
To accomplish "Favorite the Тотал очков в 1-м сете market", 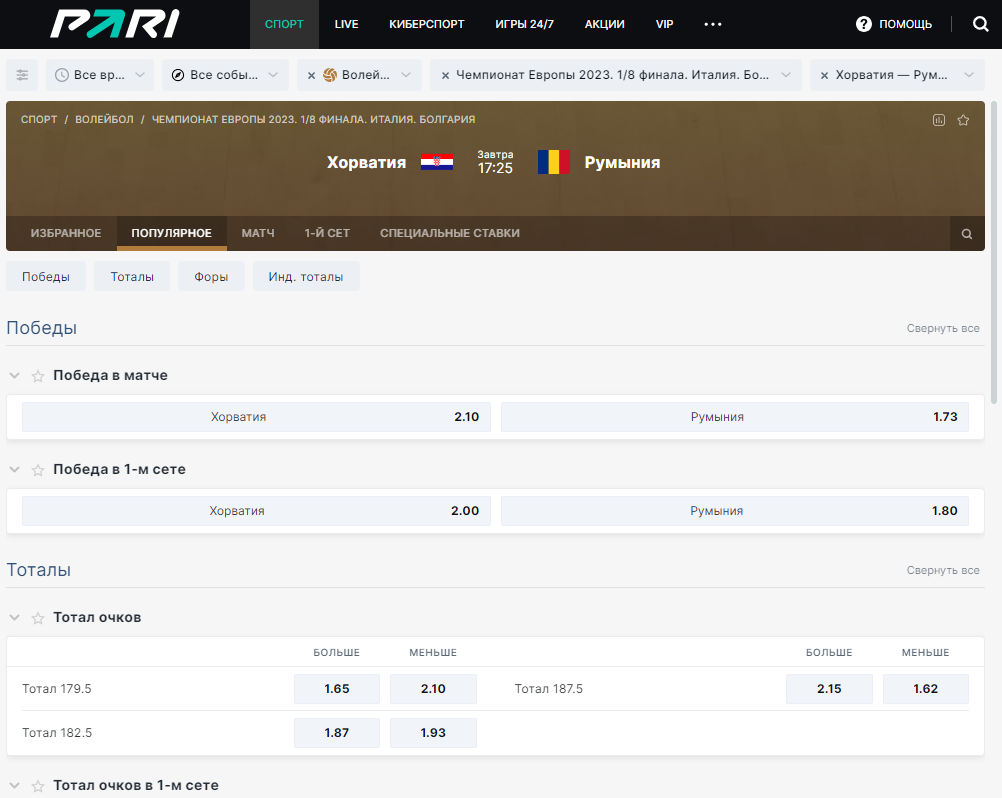I will click(x=38, y=786).
